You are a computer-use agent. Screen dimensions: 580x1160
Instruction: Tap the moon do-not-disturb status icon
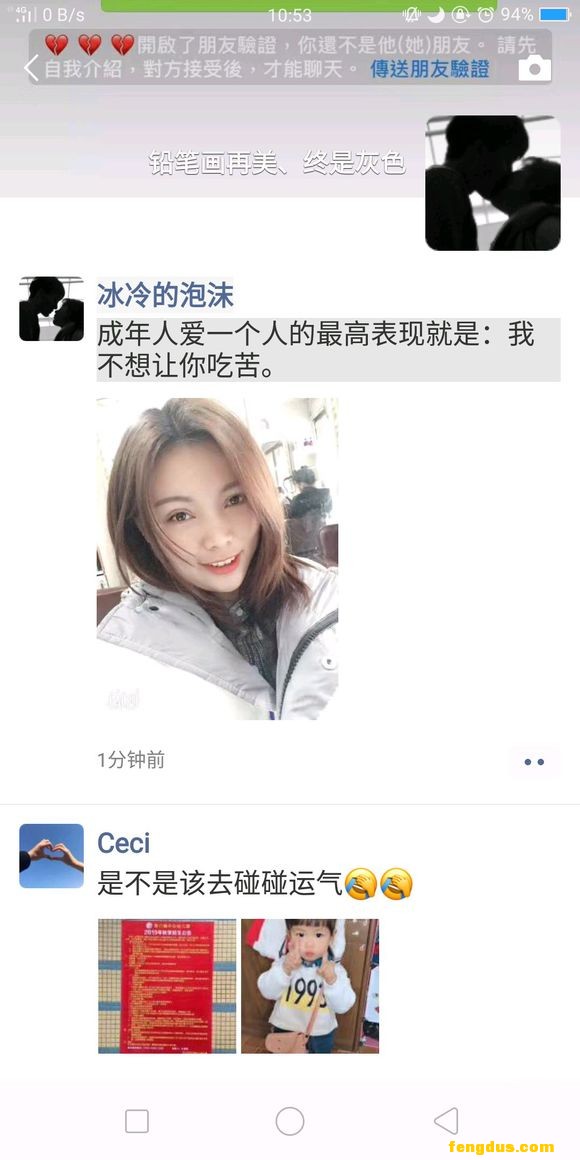(436, 14)
